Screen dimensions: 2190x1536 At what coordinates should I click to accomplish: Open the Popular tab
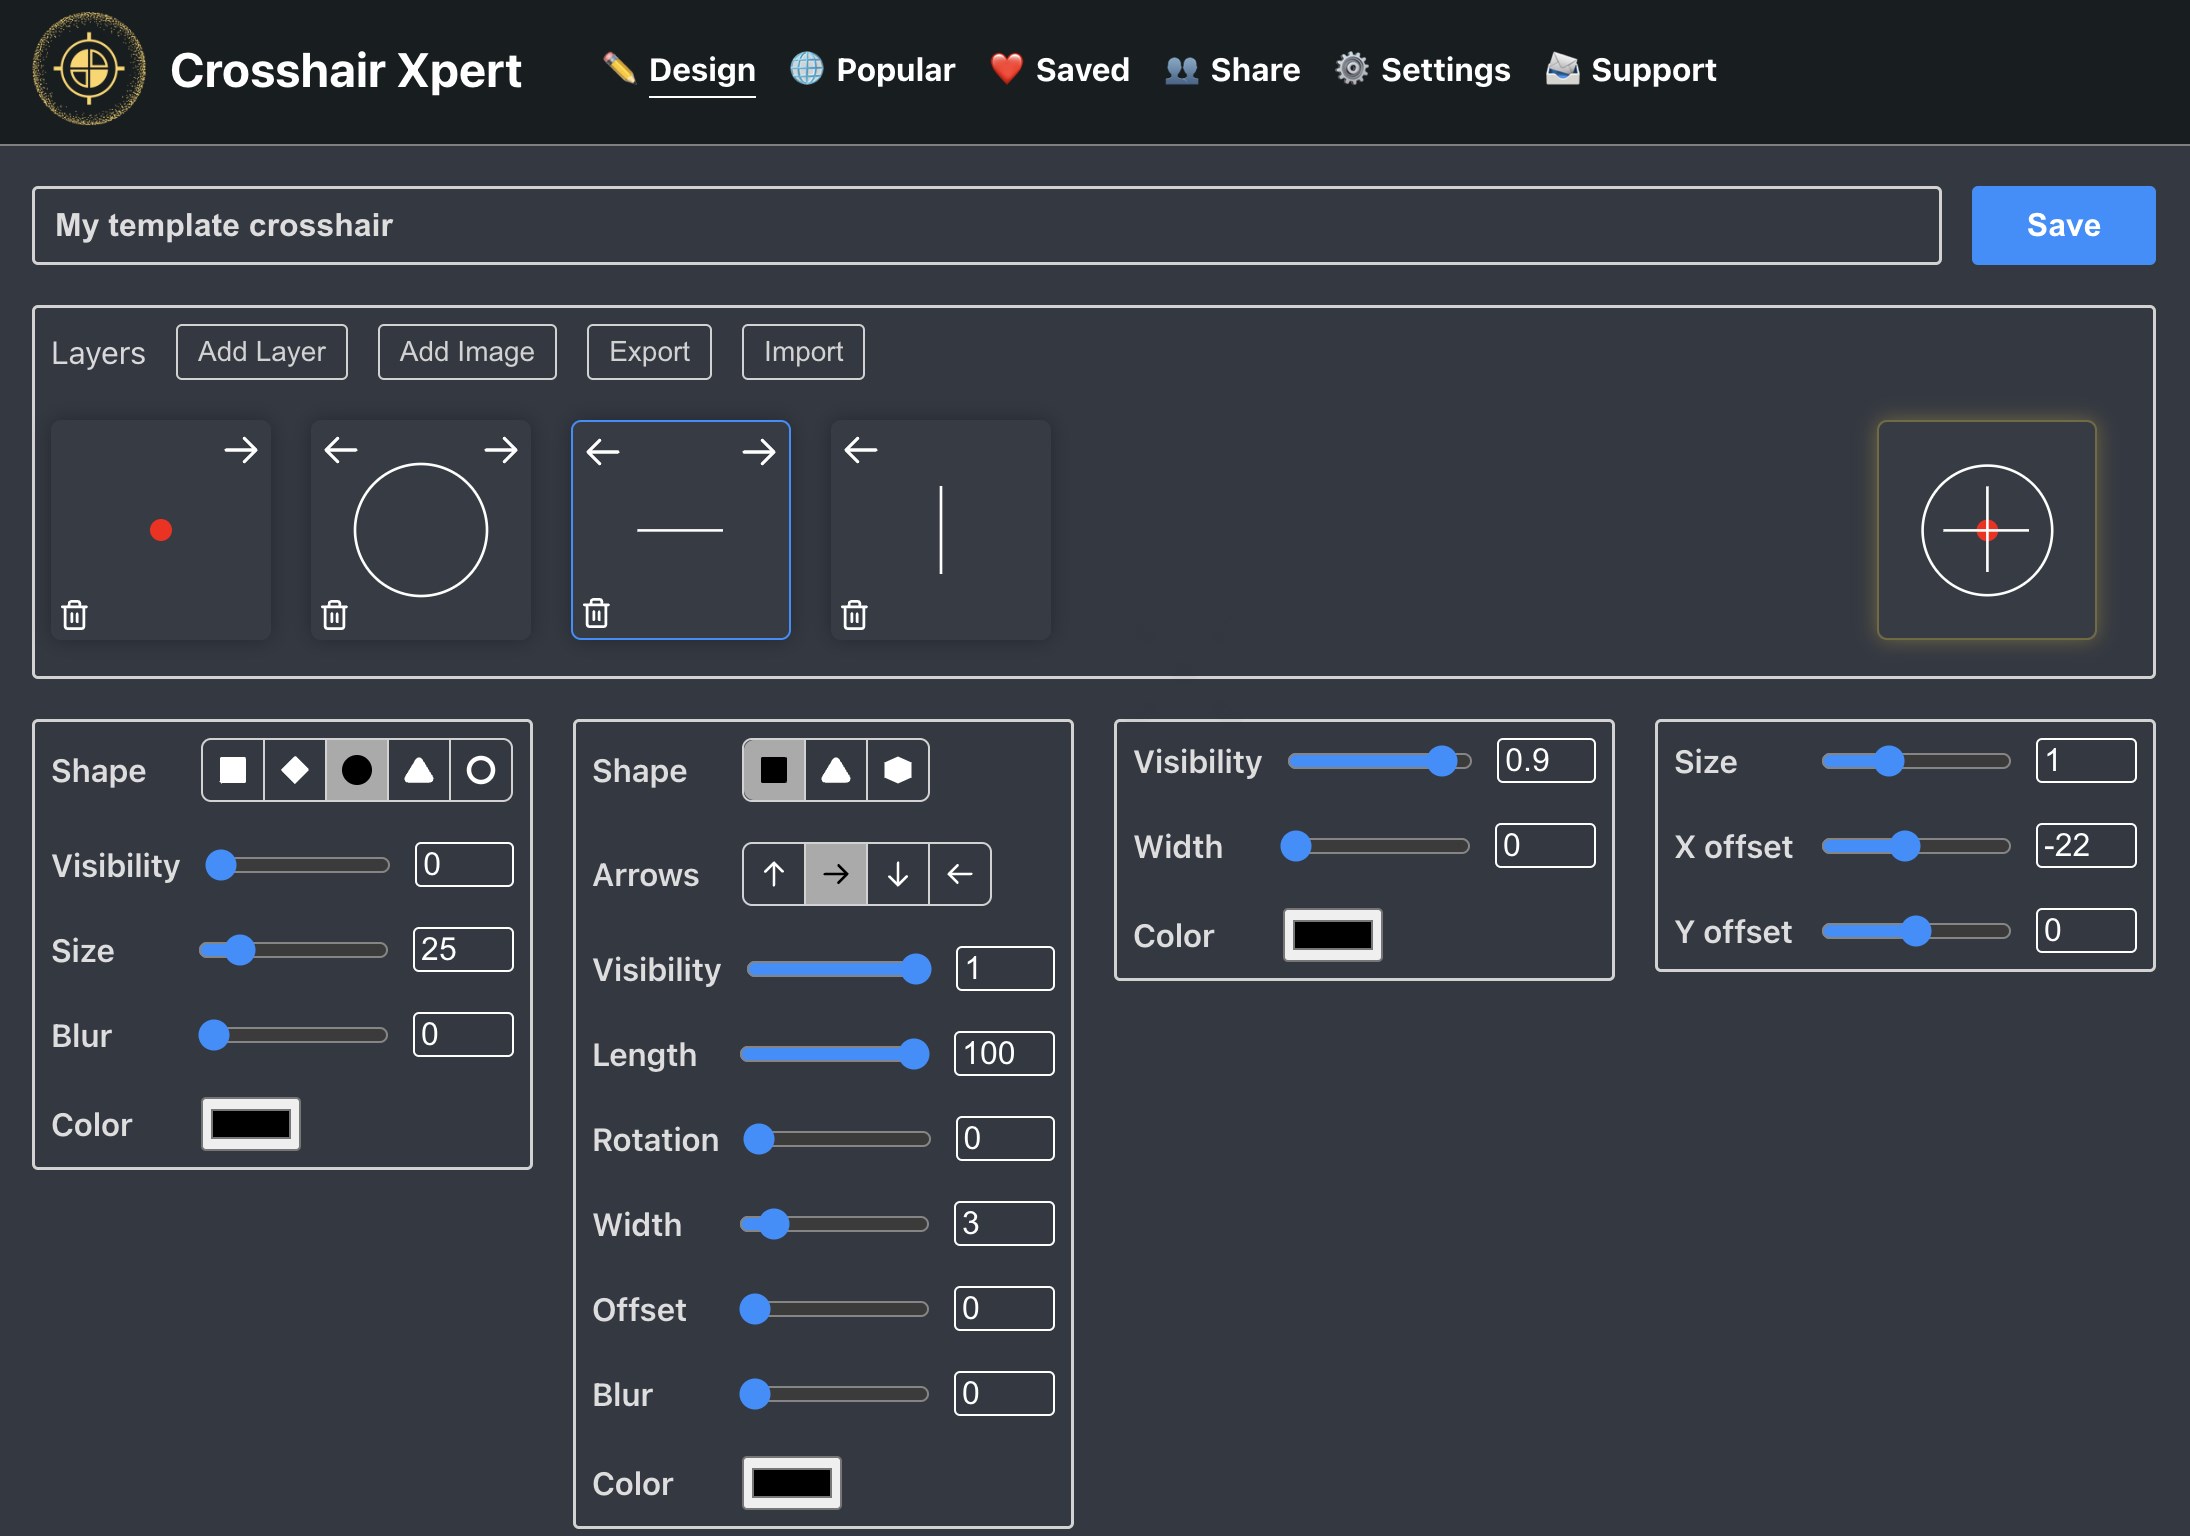pos(894,70)
